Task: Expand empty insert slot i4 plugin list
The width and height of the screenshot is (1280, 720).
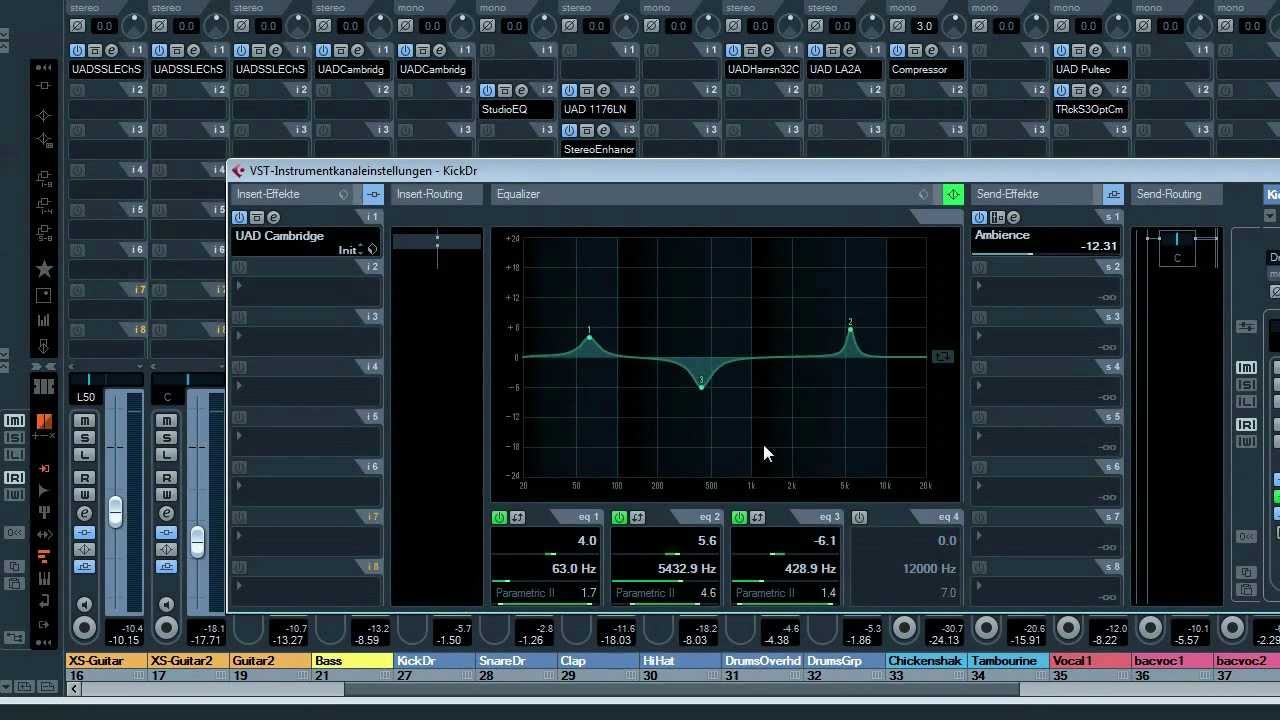Action: click(238, 386)
